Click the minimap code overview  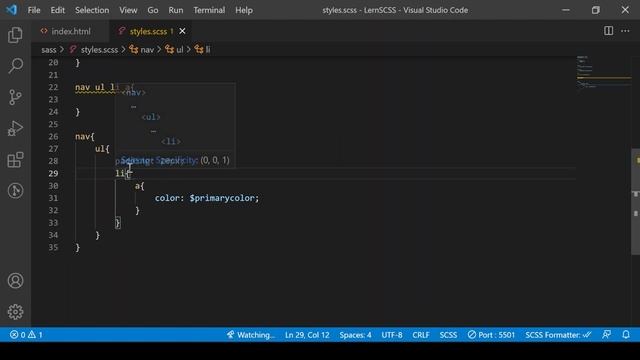(603, 72)
